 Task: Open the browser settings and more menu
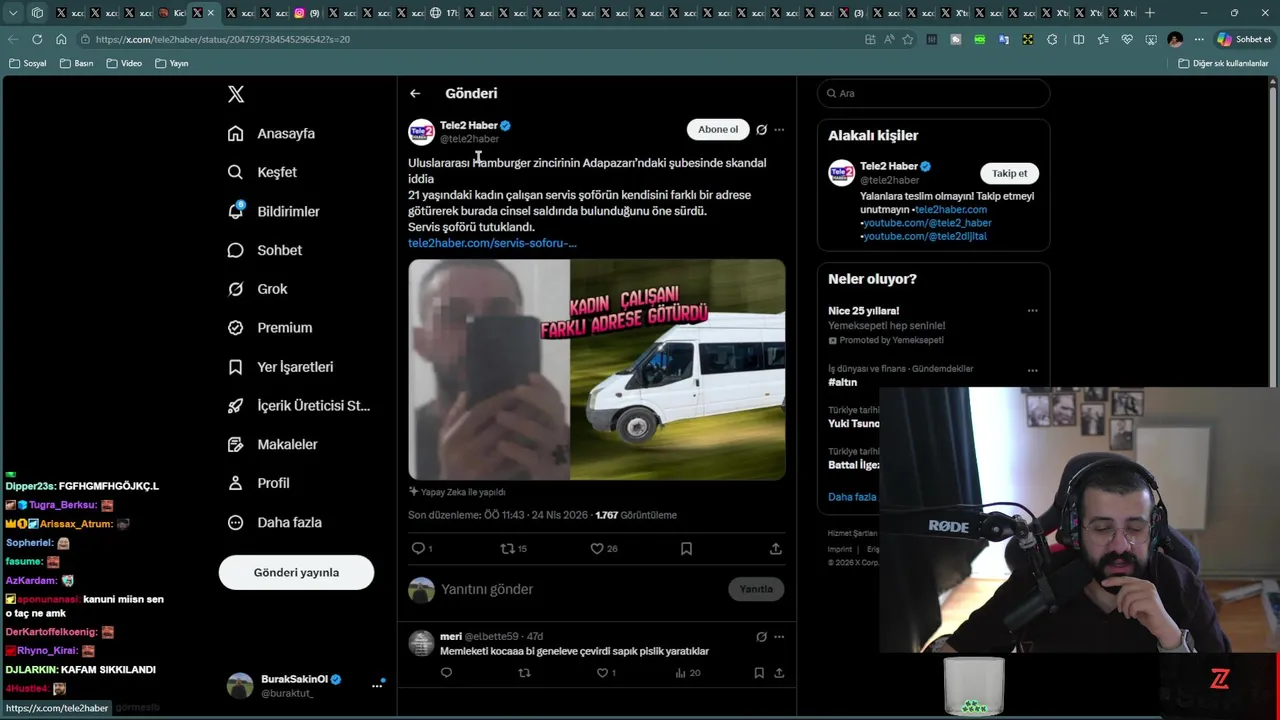point(1199,39)
